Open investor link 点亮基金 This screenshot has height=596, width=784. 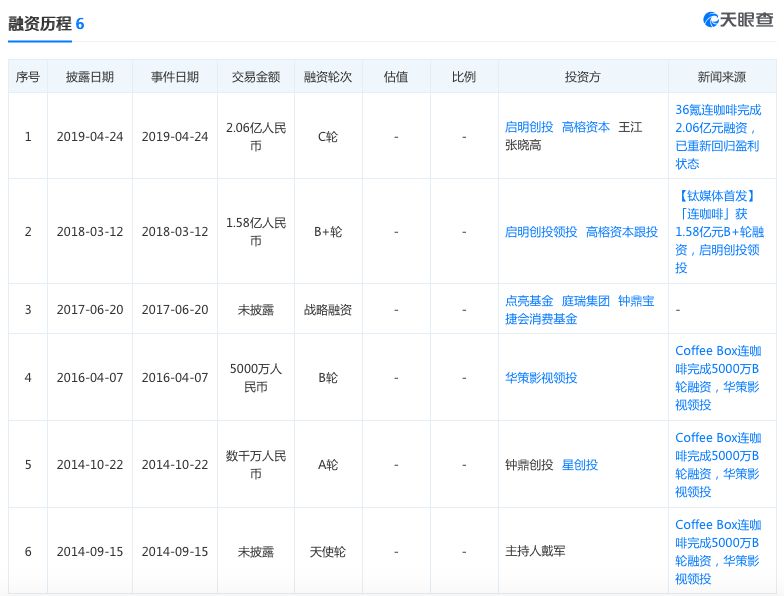click(529, 301)
